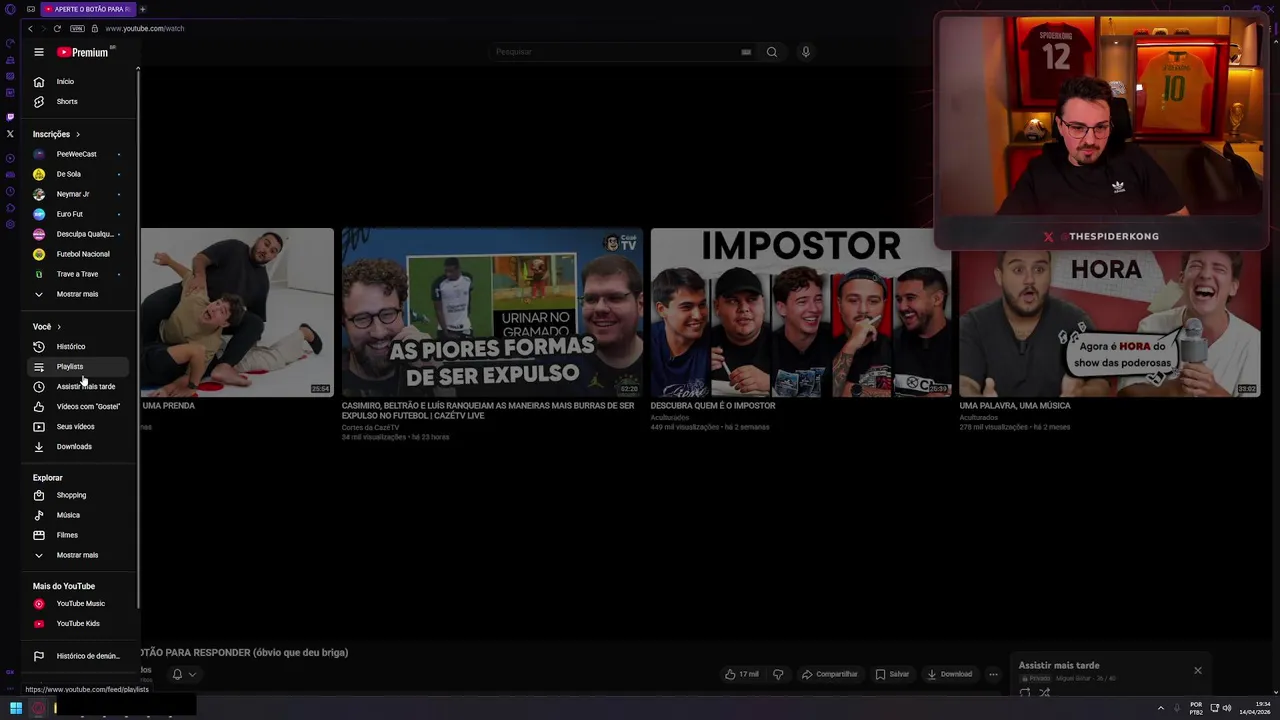1280x720 pixels.
Task: Open the YouTube hamburger guide menu
Action: click(39, 52)
